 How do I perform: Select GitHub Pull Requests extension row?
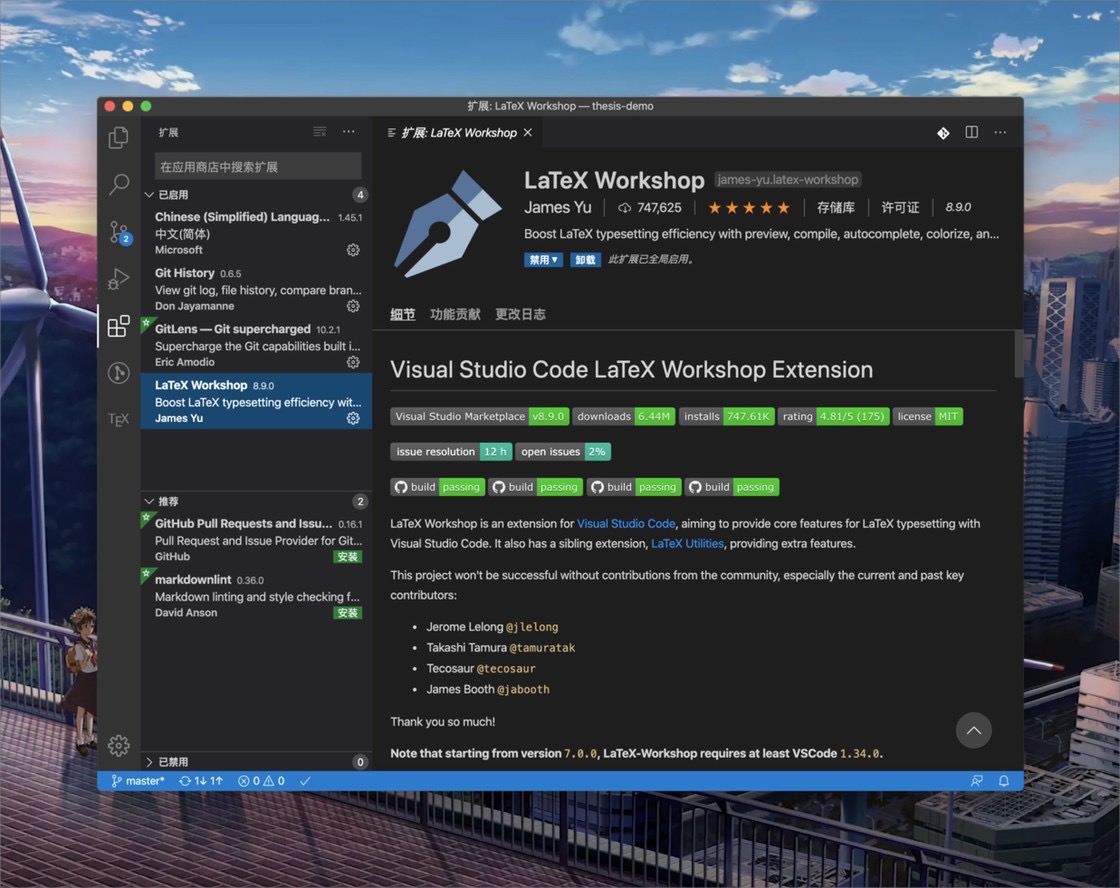256,539
